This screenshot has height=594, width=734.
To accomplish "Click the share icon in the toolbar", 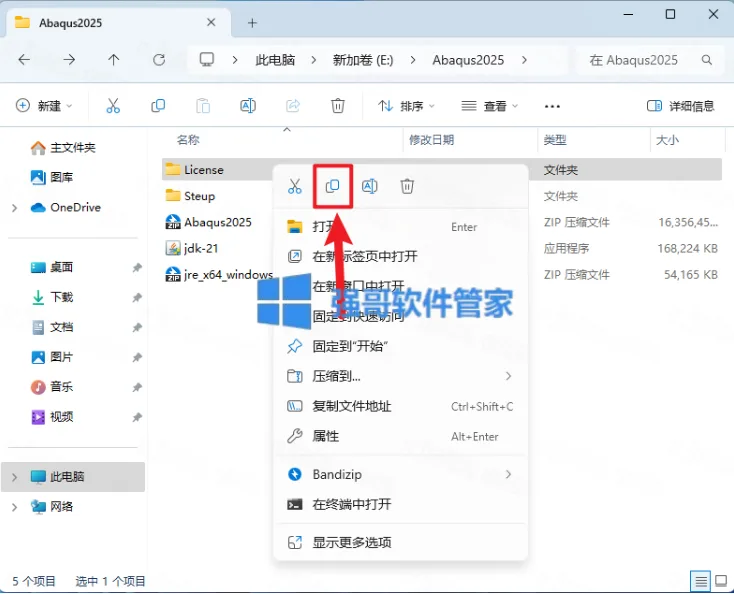I will [293, 106].
